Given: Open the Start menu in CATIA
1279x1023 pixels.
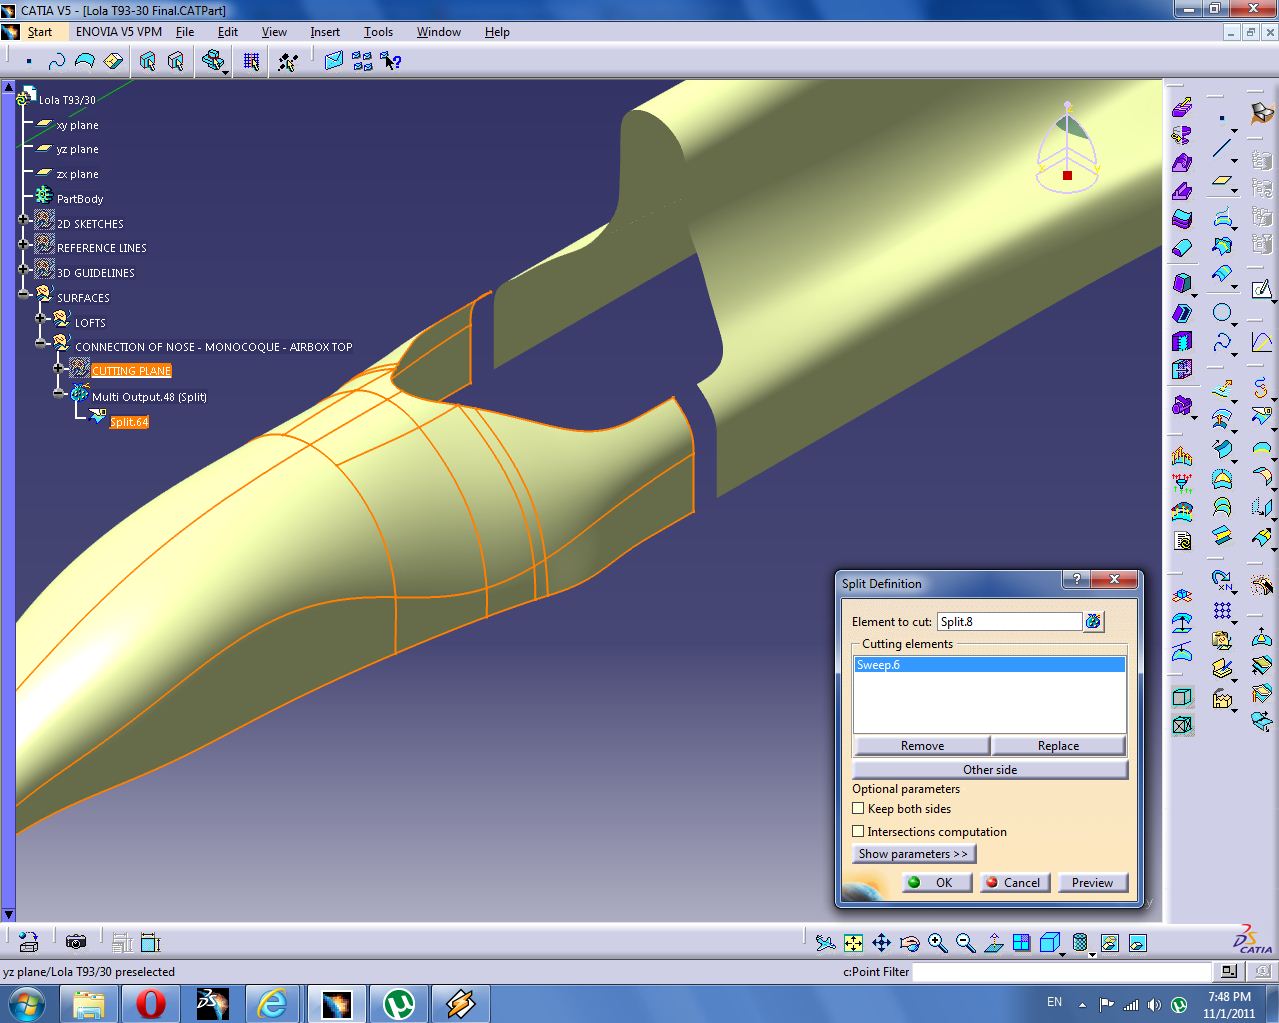Looking at the screenshot, I should click(40, 32).
